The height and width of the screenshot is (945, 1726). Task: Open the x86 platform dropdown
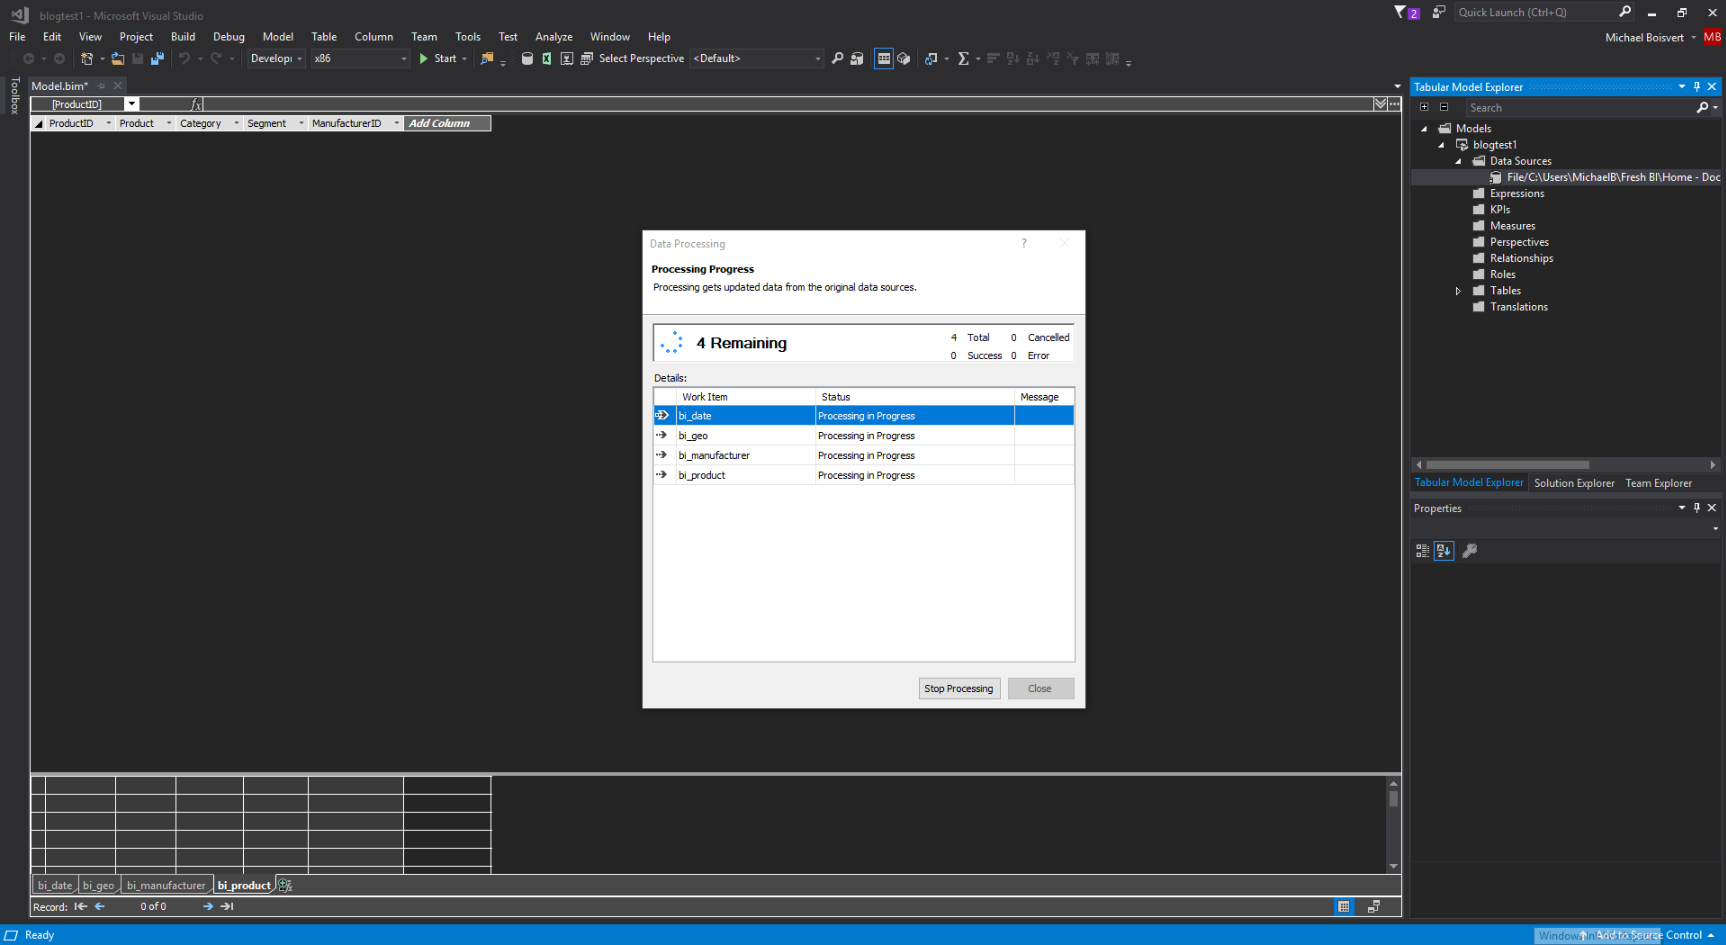pyautogui.click(x=360, y=59)
